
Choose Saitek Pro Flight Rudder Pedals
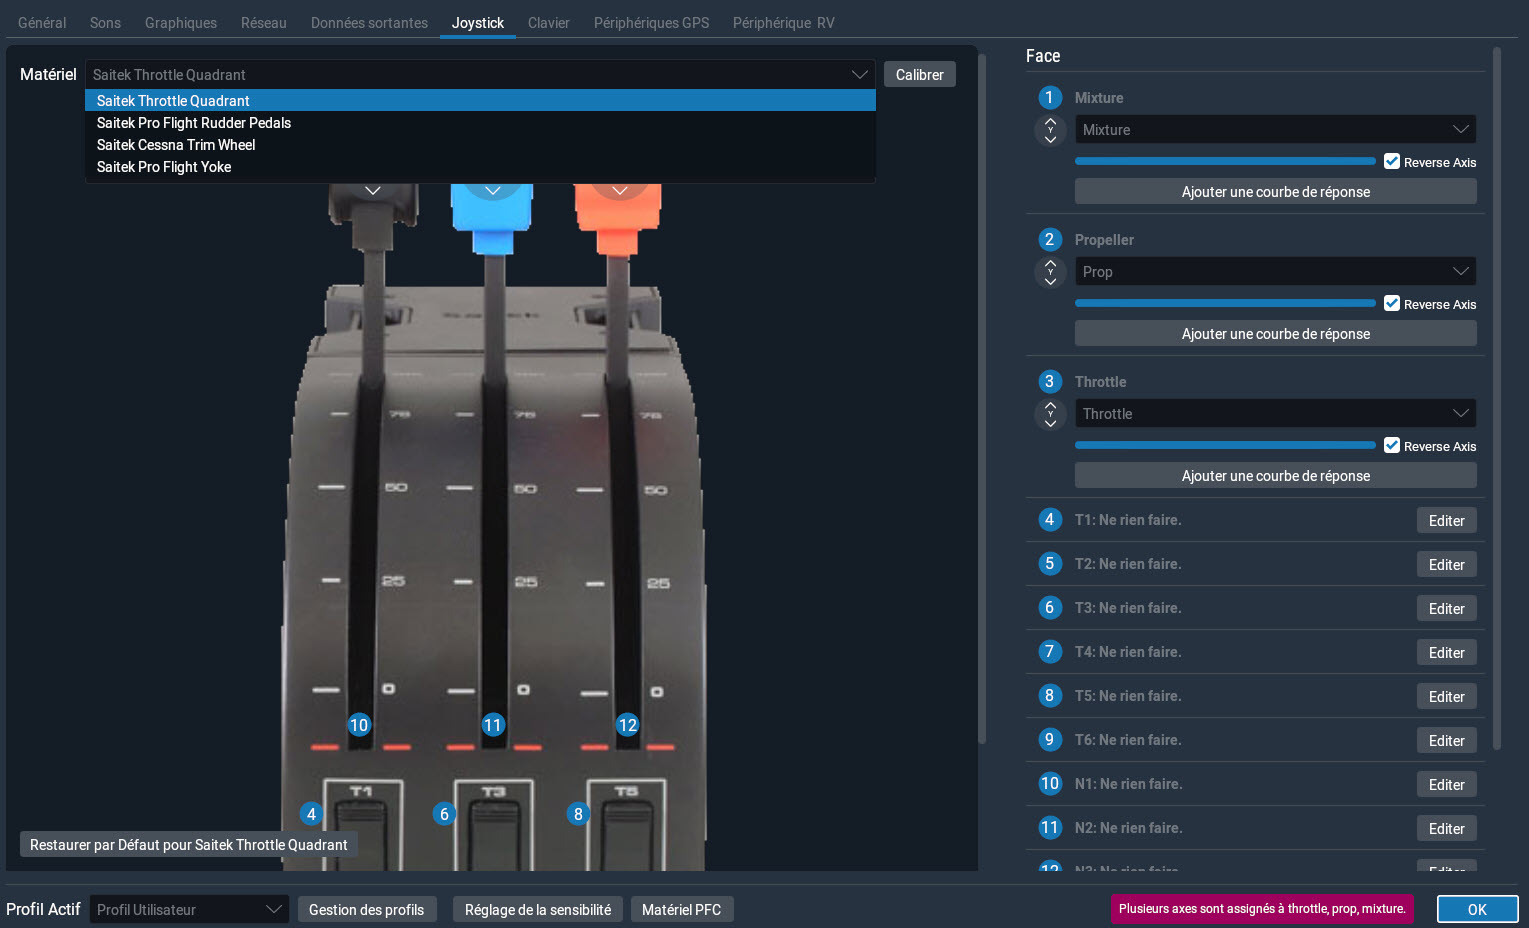[x=480, y=123]
